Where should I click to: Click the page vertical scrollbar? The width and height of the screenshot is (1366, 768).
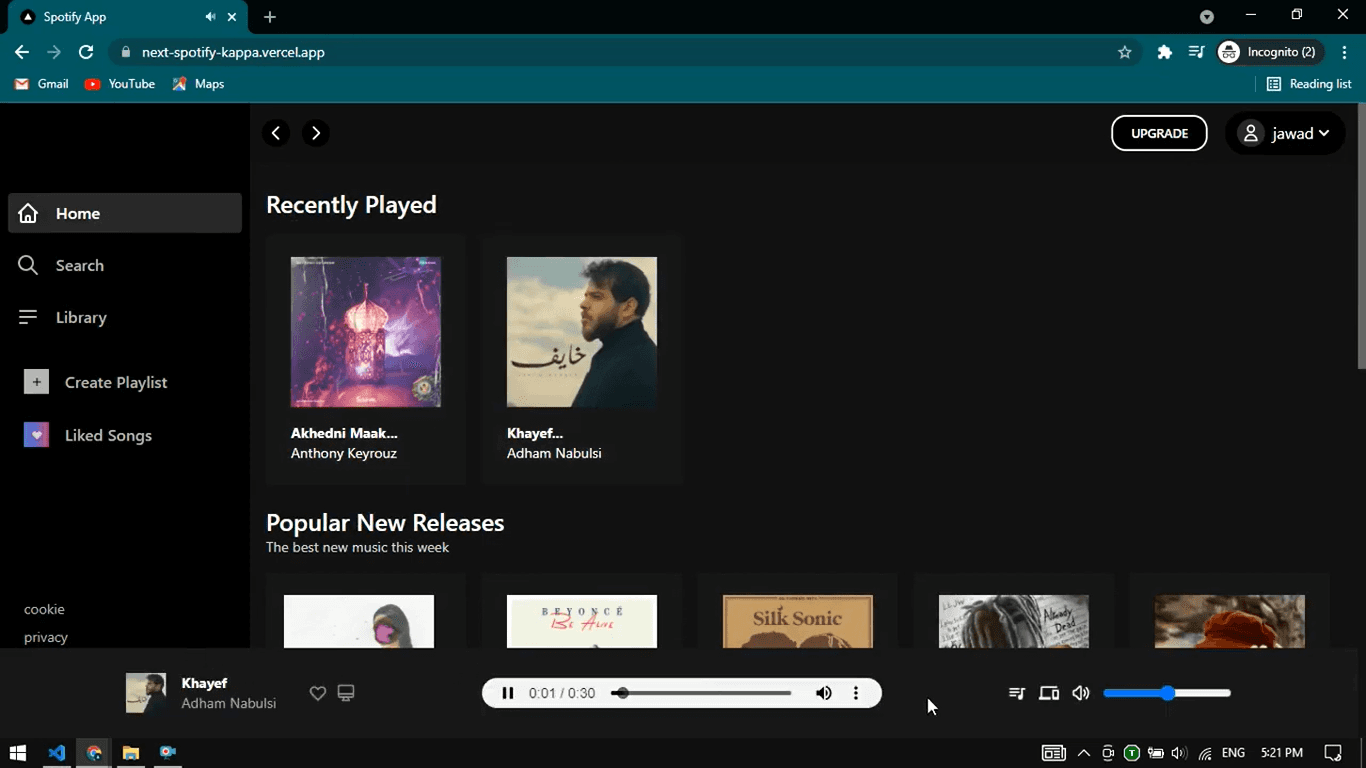[1361, 235]
